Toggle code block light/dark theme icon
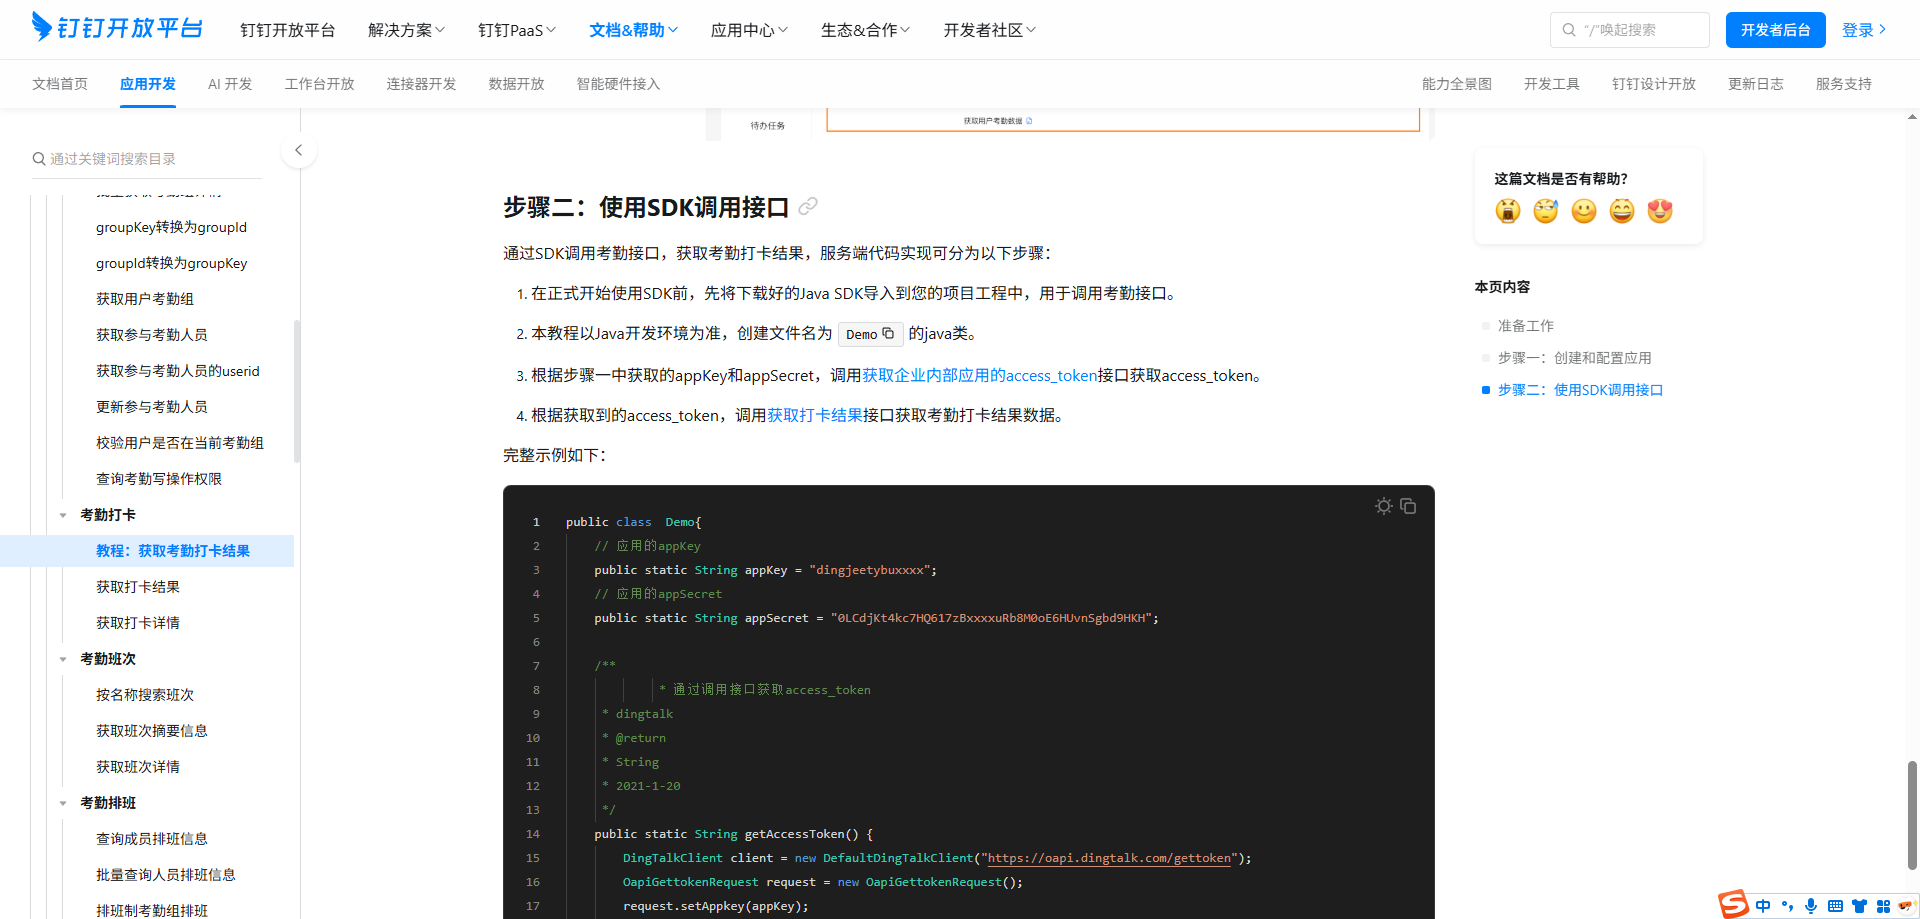The height and width of the screenshot is (919, 1920). pos(1384,506)
